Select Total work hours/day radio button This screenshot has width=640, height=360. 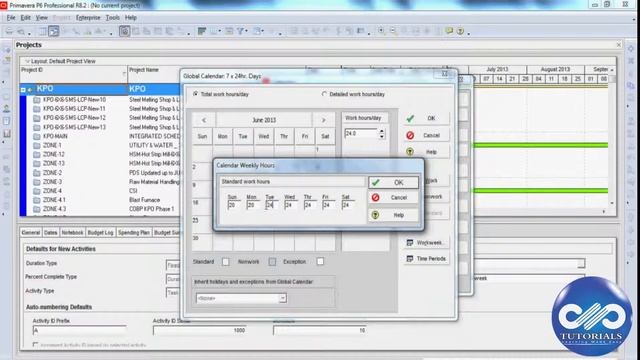(196, 94)
